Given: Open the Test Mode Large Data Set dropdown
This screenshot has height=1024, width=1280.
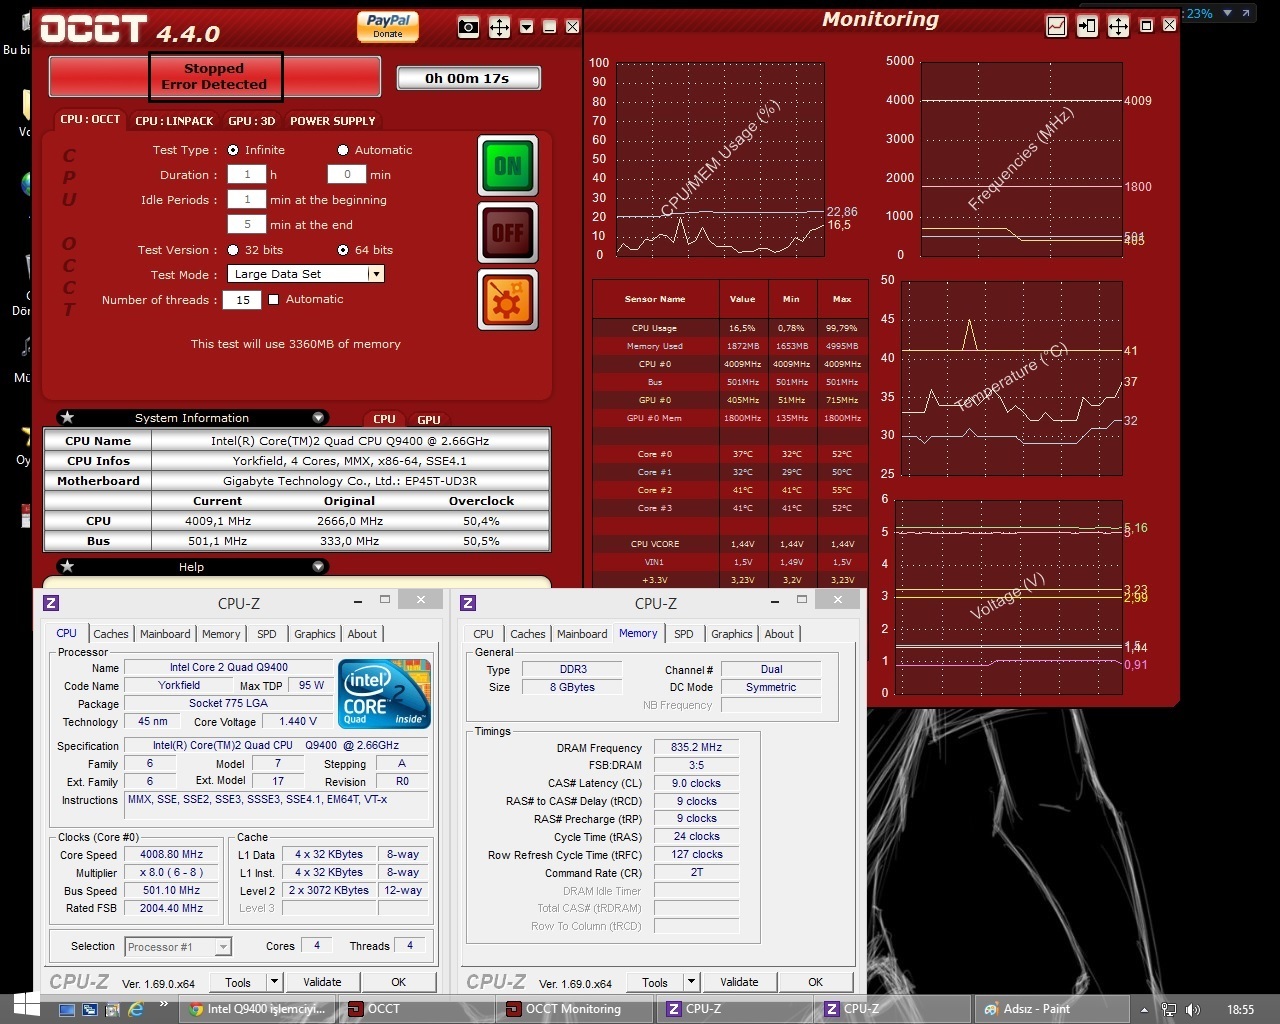Looking at the screenshot, I should [376, 274].
